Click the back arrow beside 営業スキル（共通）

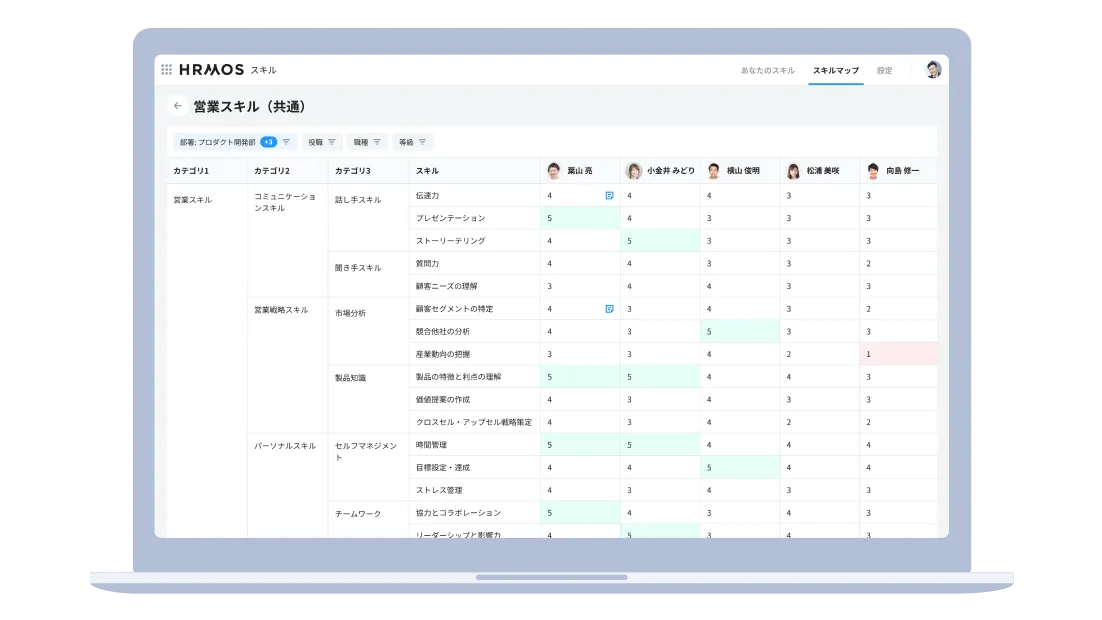(x=177, y=106)
